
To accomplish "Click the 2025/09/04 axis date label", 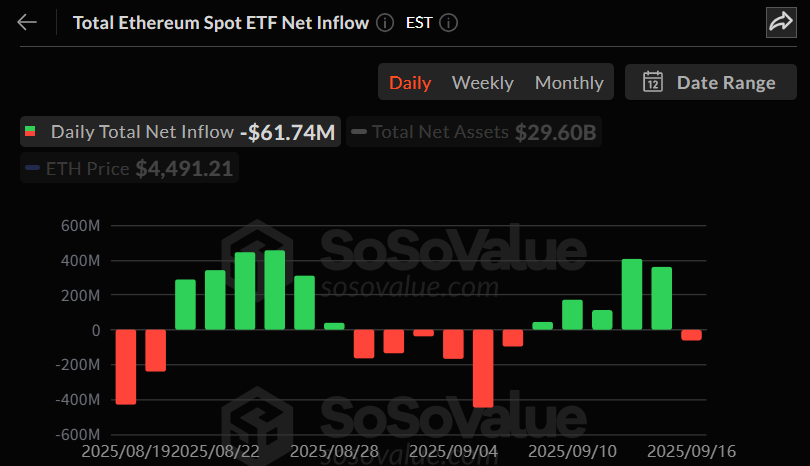I will [x=454, y=451].
